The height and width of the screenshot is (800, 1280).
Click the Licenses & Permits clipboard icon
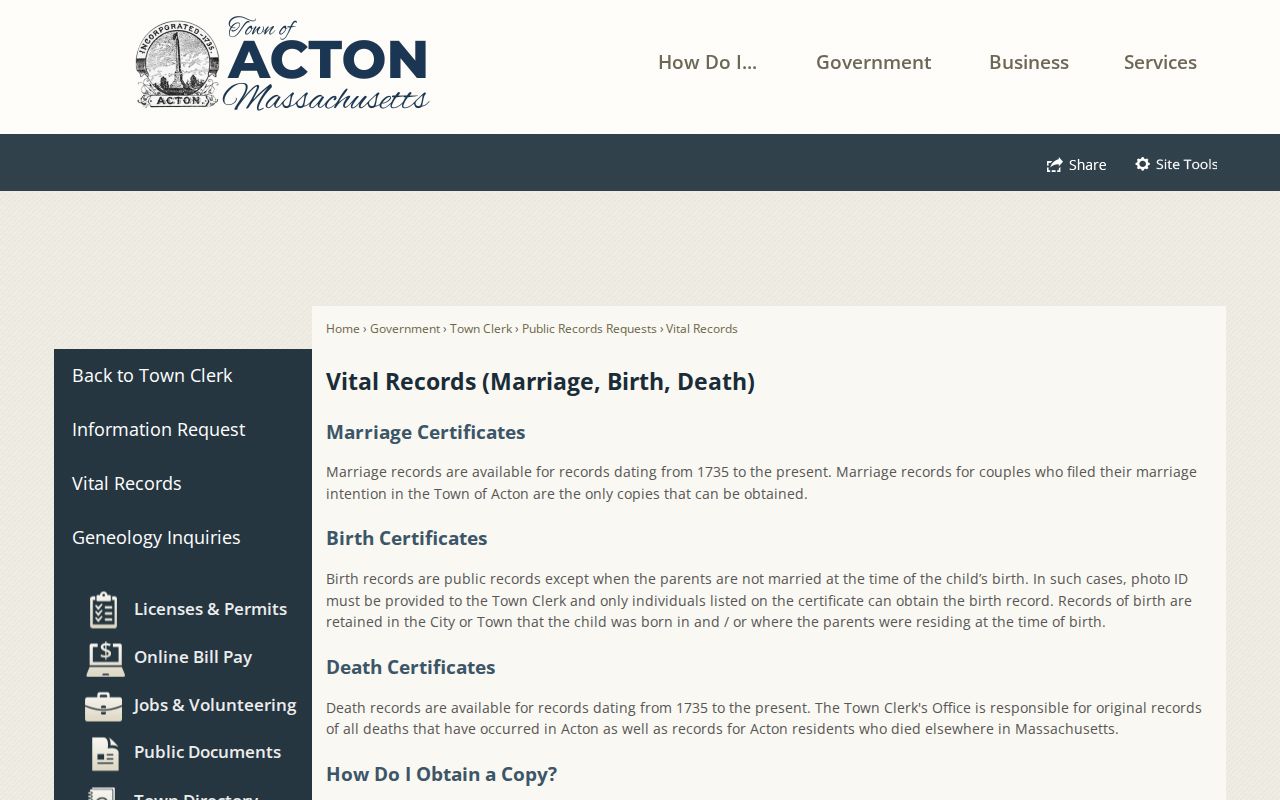click(104, 609)
